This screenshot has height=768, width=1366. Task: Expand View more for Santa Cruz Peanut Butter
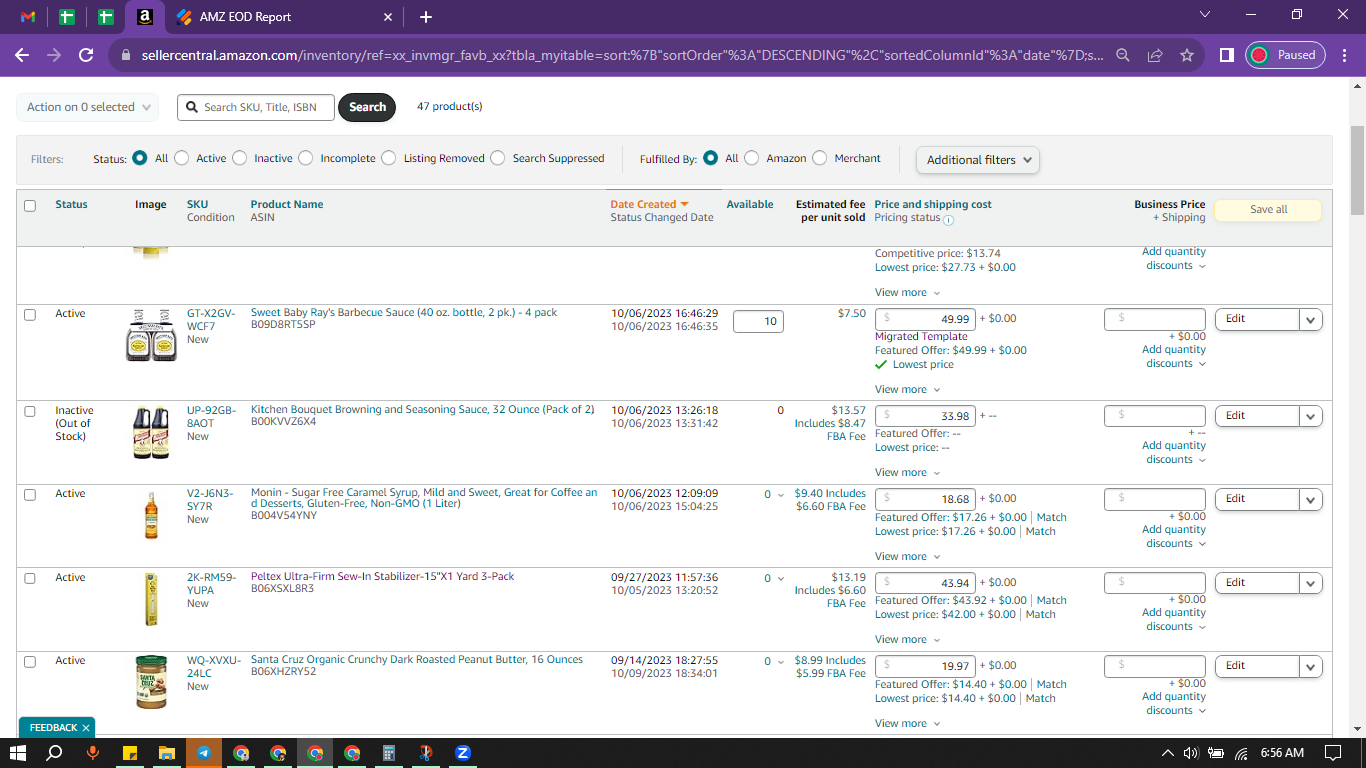point(907,724)
